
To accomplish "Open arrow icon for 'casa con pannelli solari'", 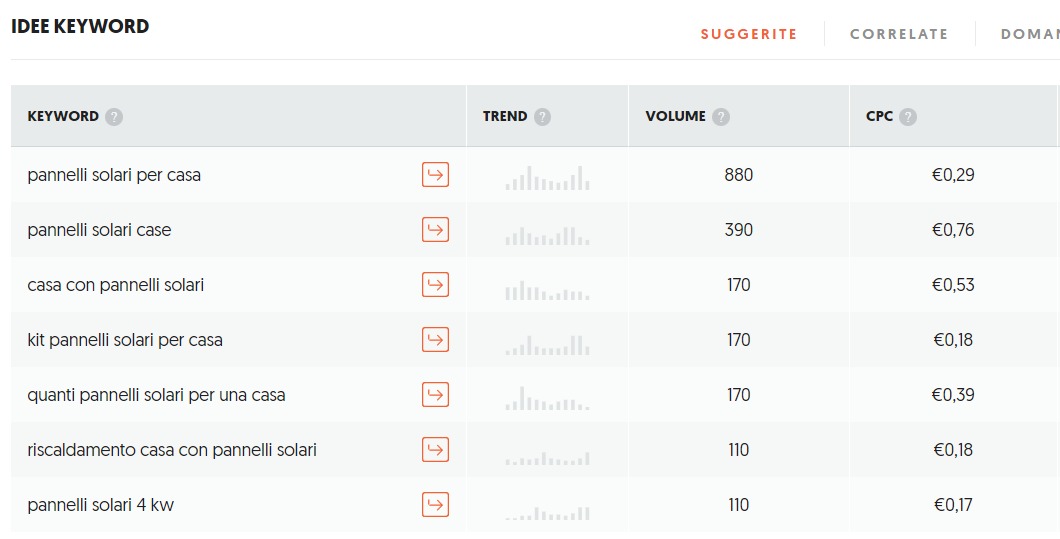I will 435,285.
